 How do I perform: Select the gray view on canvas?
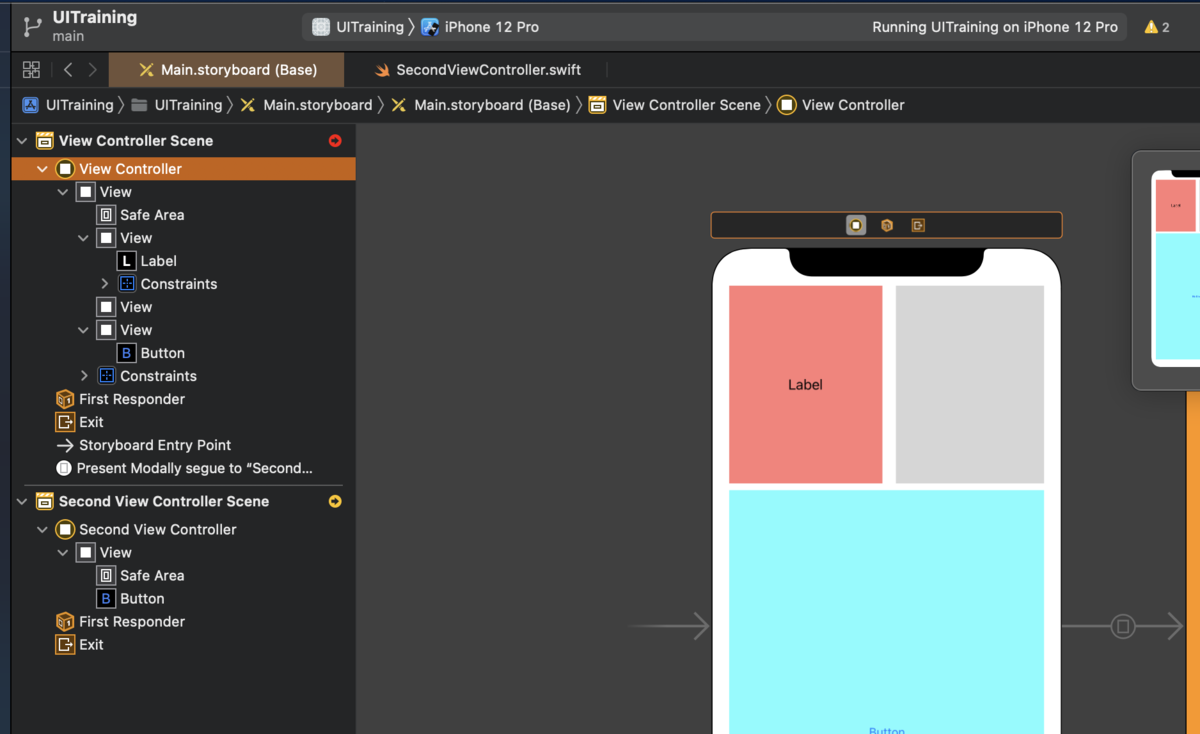point(970,385)
